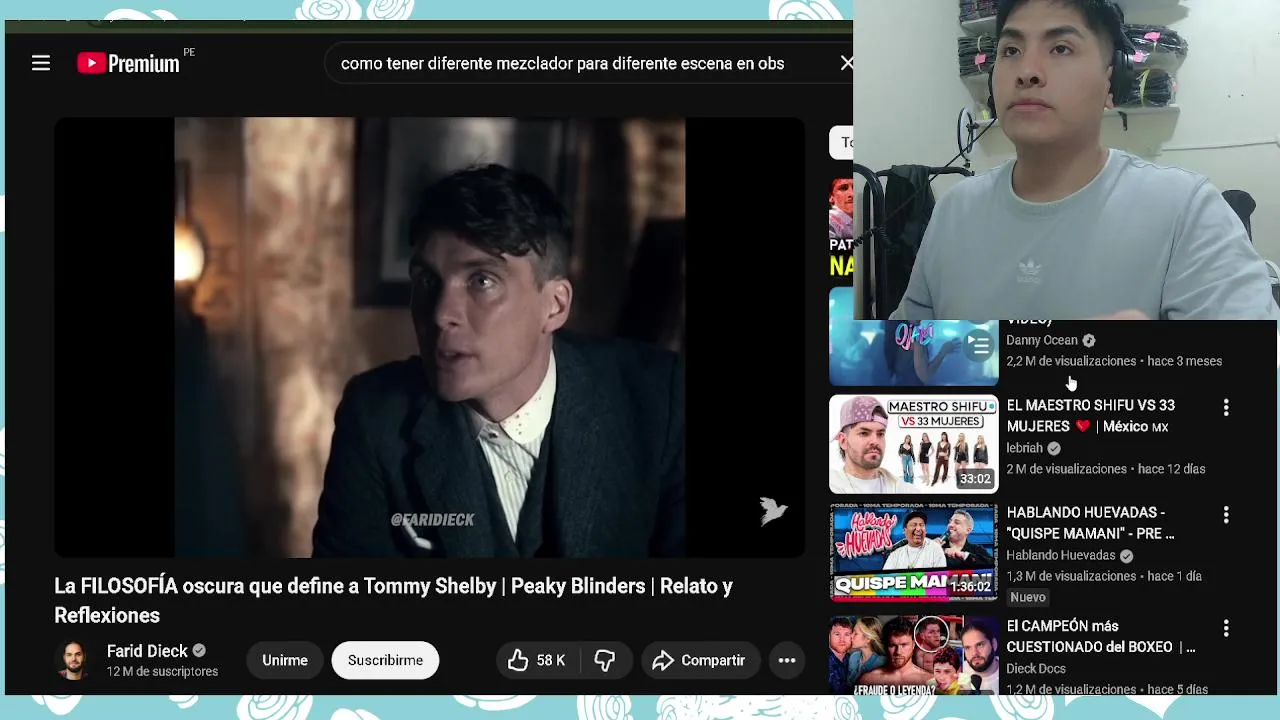Image resolution: width=1280 pixels, height=720 pixels.
Task: Open options menu for Hablando Huevadas video
Action: point(1226,515)
